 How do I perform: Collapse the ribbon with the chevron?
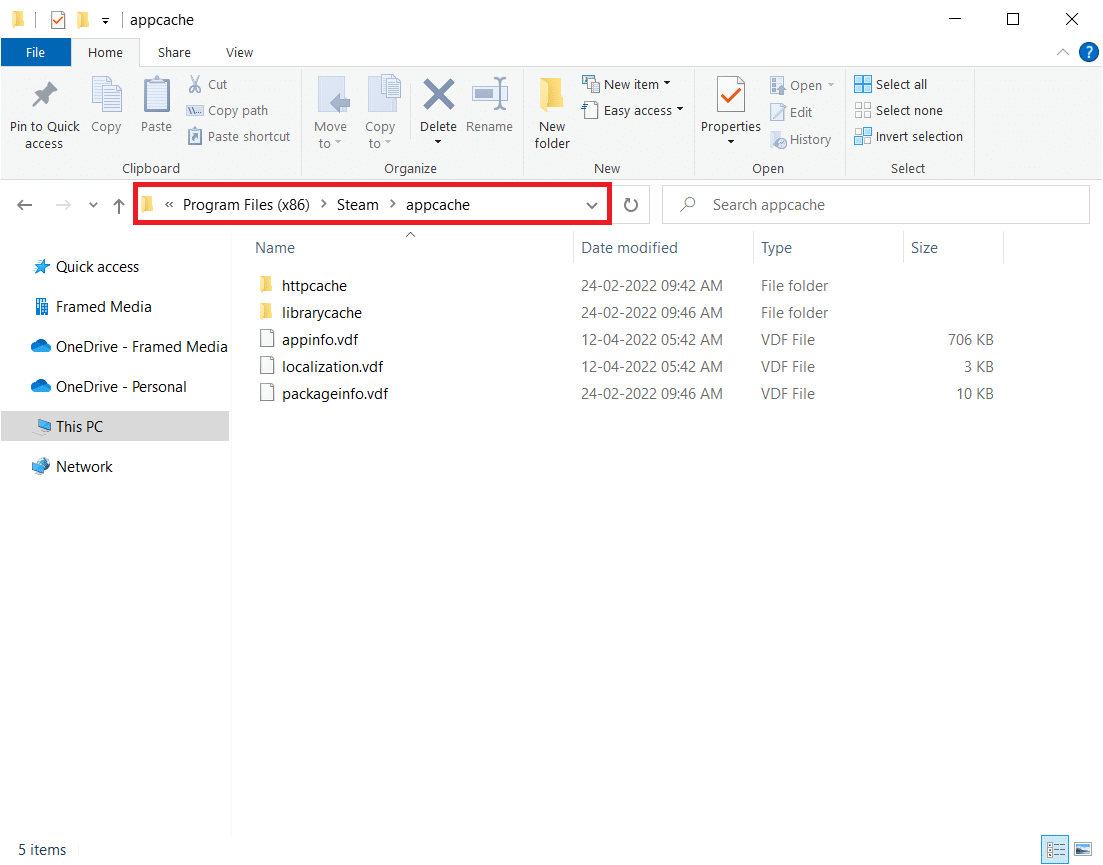1063,52
